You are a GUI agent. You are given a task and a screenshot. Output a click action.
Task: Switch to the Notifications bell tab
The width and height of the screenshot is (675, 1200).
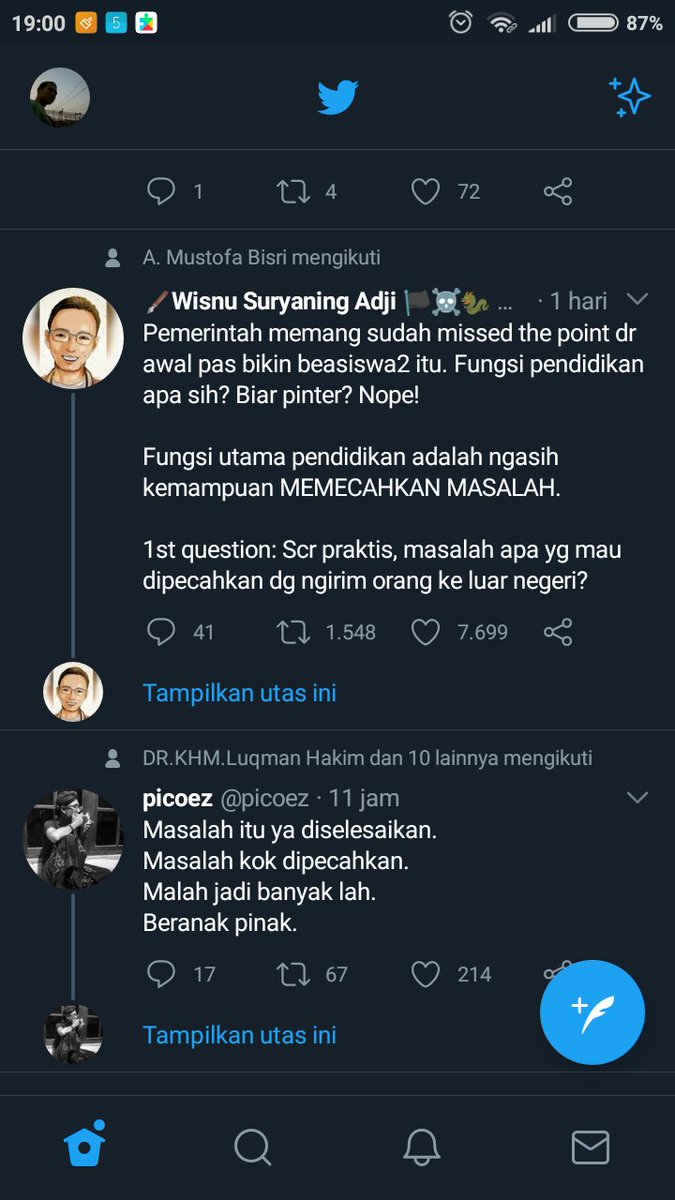click(422, 1146)
